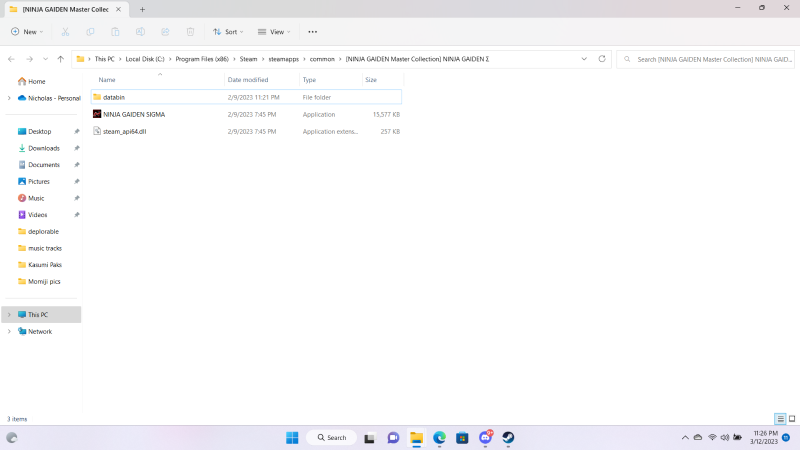This screenshot has height=450, width=800.
Task: Click the Wi-Fi network tray icon
Action: pyautogui.click(x=712, y=437)
